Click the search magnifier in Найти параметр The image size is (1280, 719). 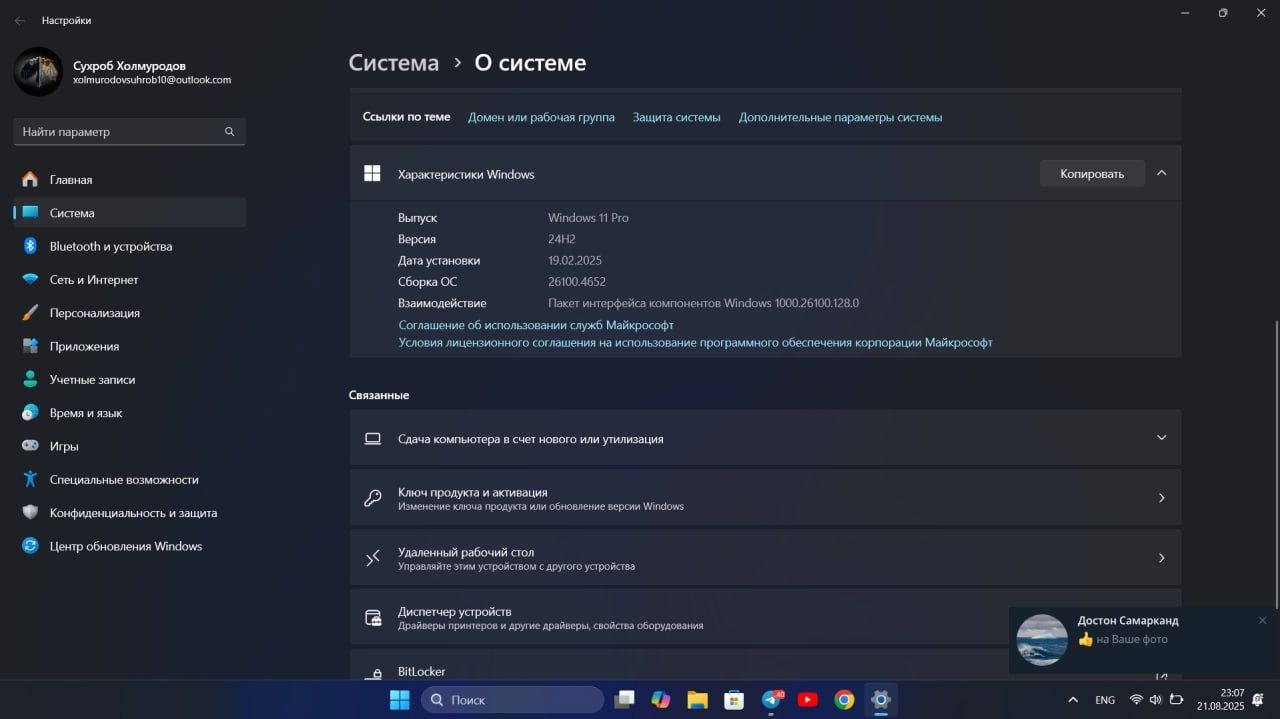229,131
